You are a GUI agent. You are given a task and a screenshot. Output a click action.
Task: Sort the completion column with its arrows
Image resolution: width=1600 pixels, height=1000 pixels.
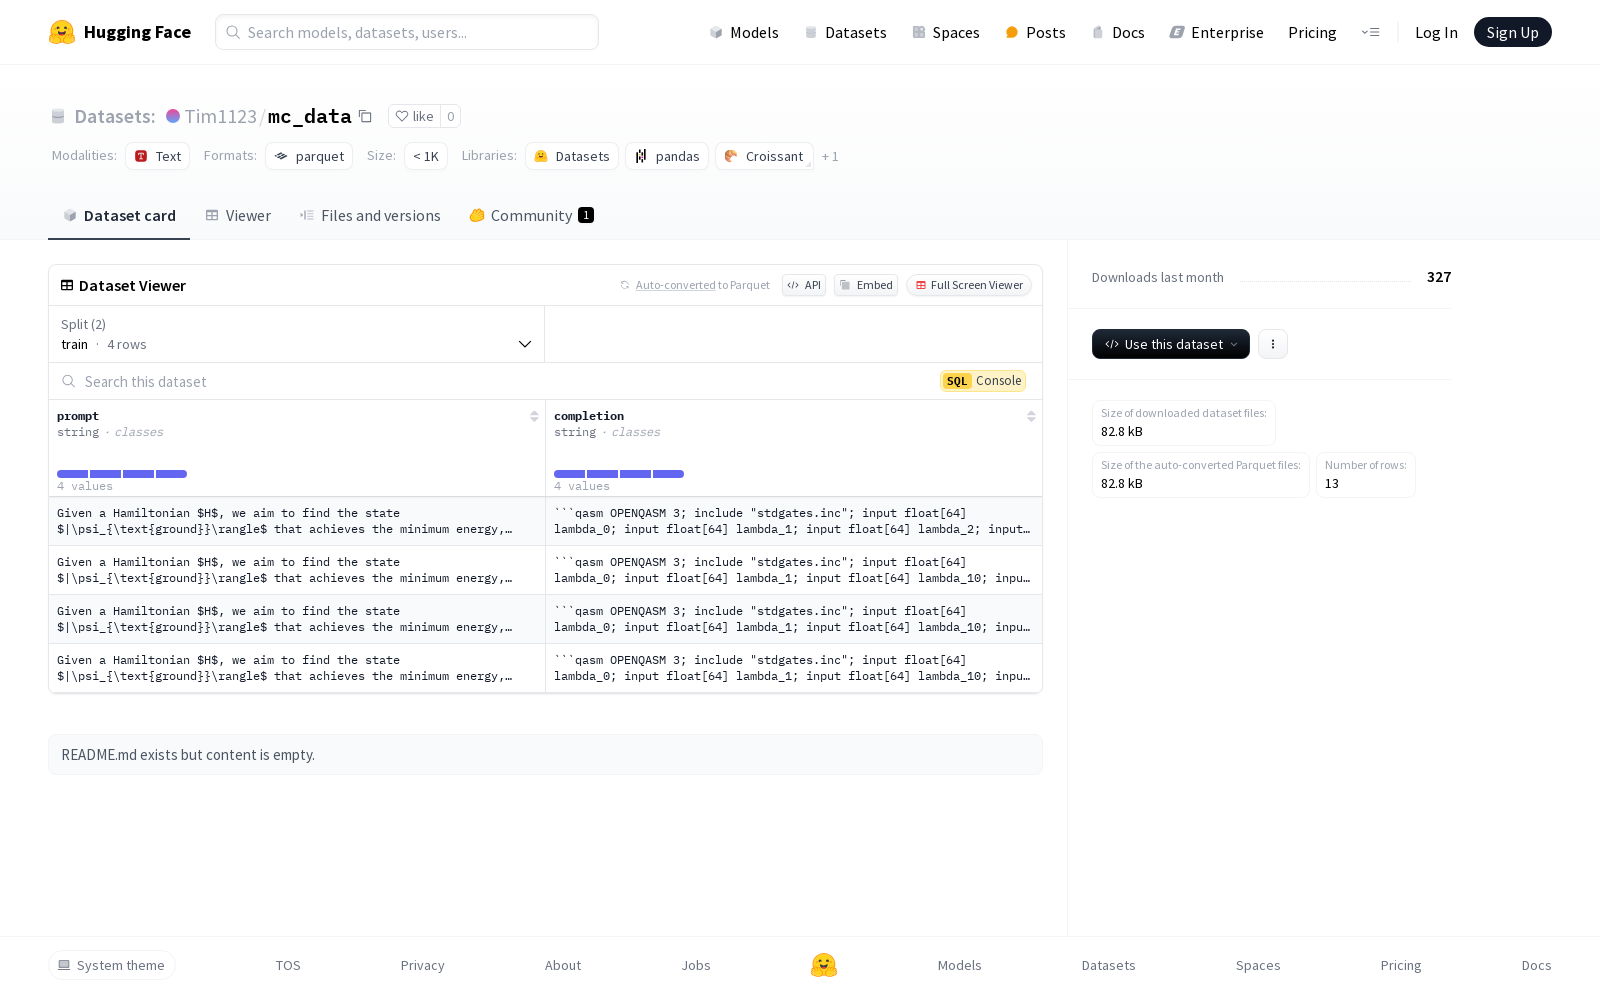1031,416
